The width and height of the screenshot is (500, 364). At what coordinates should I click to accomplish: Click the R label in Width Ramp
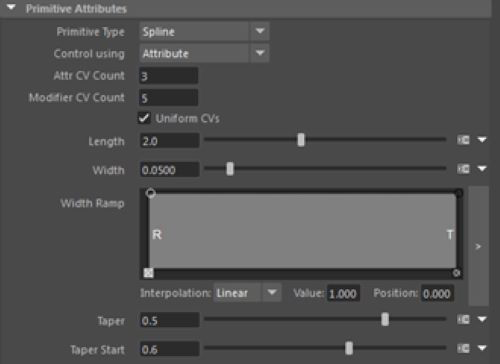tap(157, 235)
